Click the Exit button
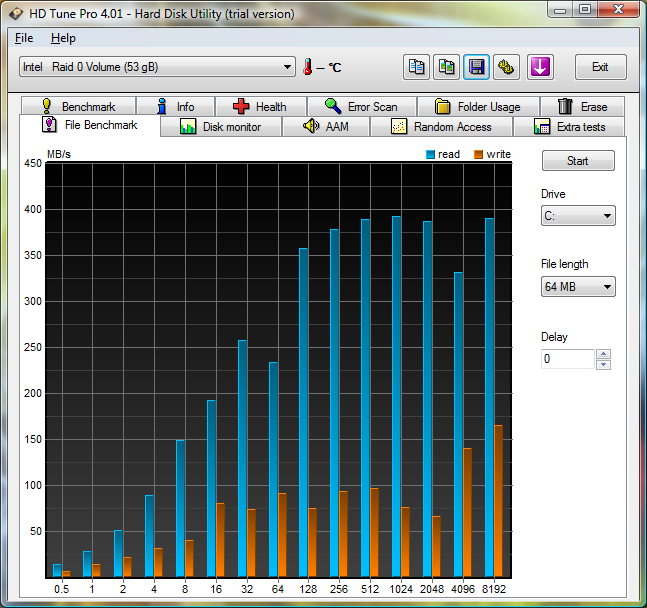Screen dimensions: 647x608 click(x=600, y=67)
